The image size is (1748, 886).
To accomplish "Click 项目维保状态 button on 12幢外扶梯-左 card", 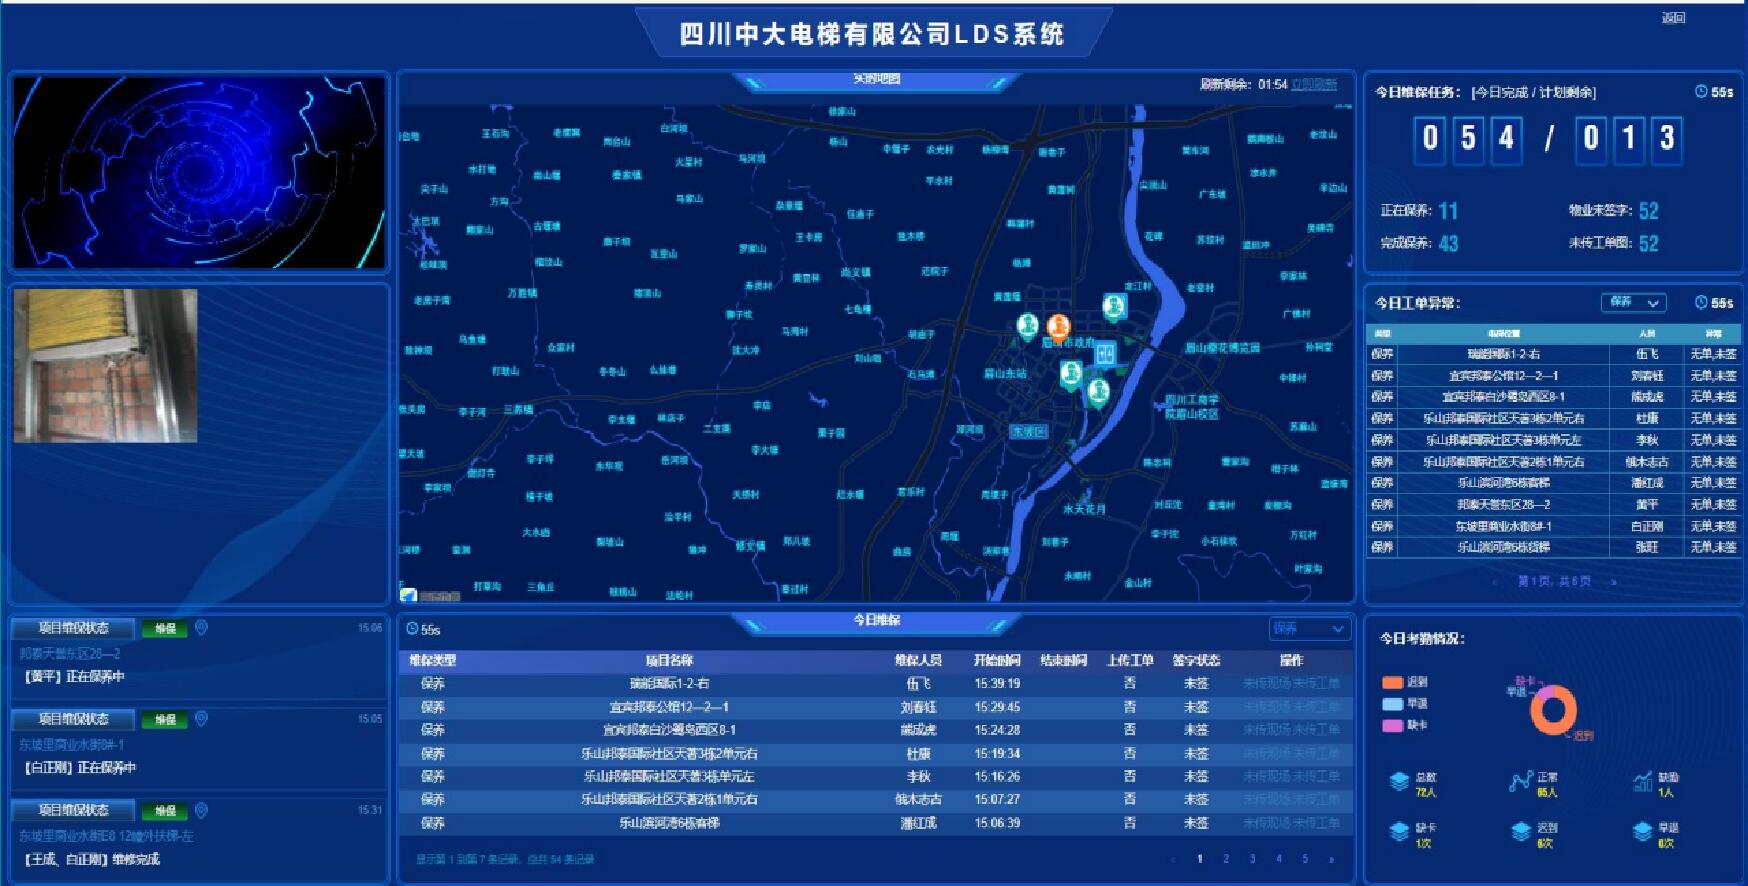I will (x=74, y=810).
